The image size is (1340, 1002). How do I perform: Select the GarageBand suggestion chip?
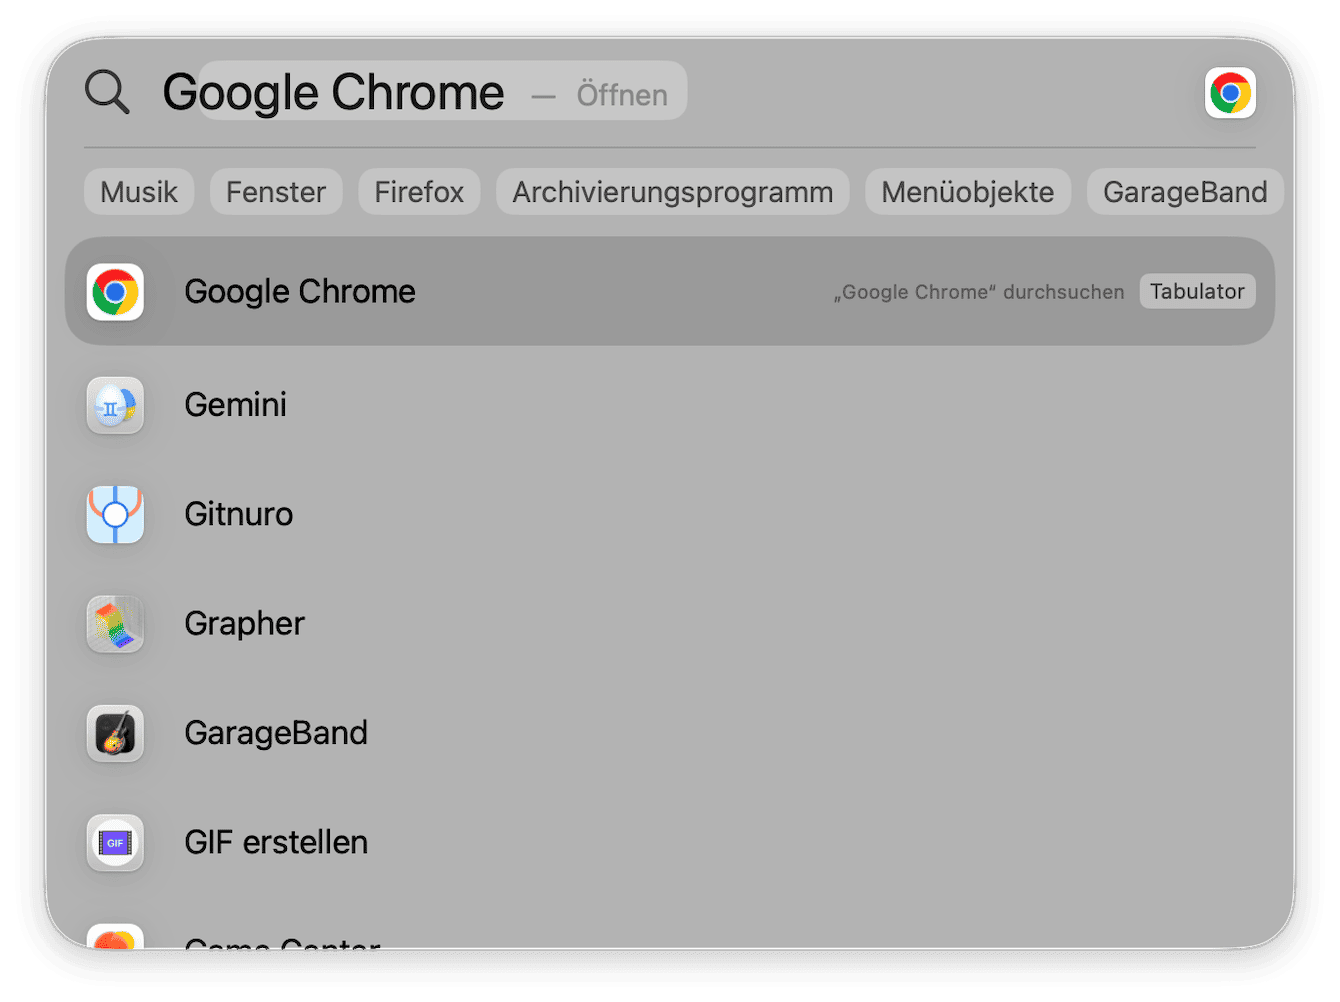coord(1184,192)
